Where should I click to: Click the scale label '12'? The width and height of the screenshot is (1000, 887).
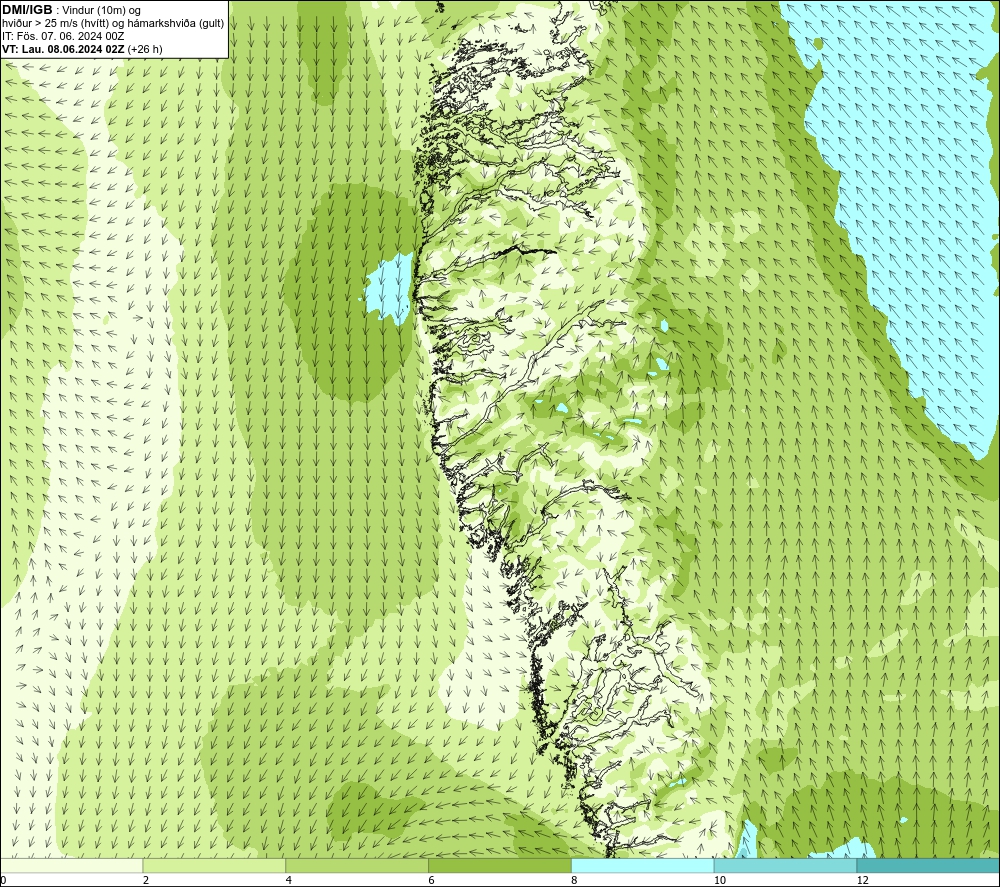[x=862, y=881]
